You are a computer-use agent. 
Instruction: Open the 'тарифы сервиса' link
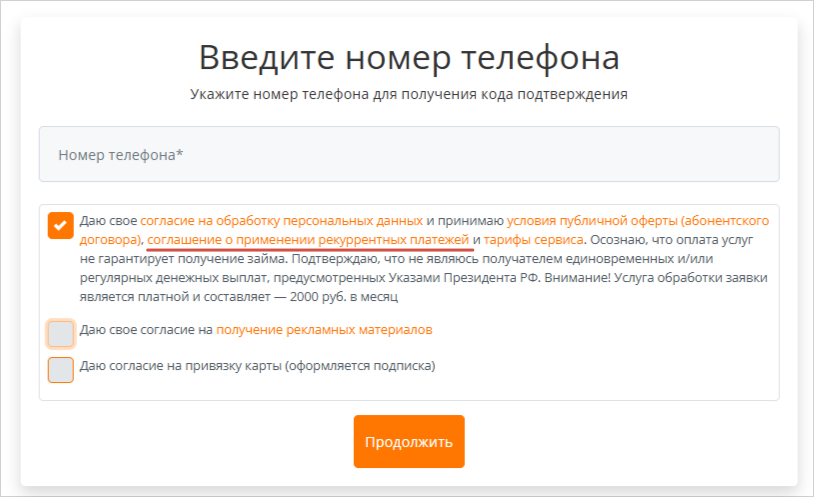point(534,241)
